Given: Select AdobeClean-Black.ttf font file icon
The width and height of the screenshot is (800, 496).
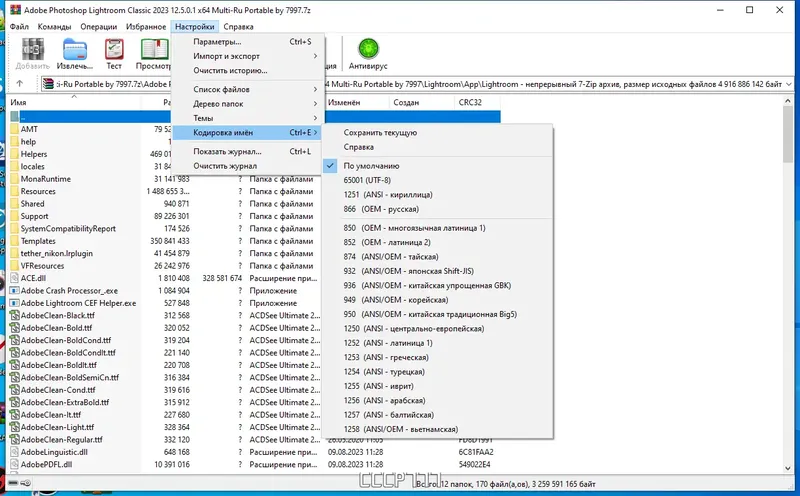Looking at the screenshot, I should click(x=14, y=315).
